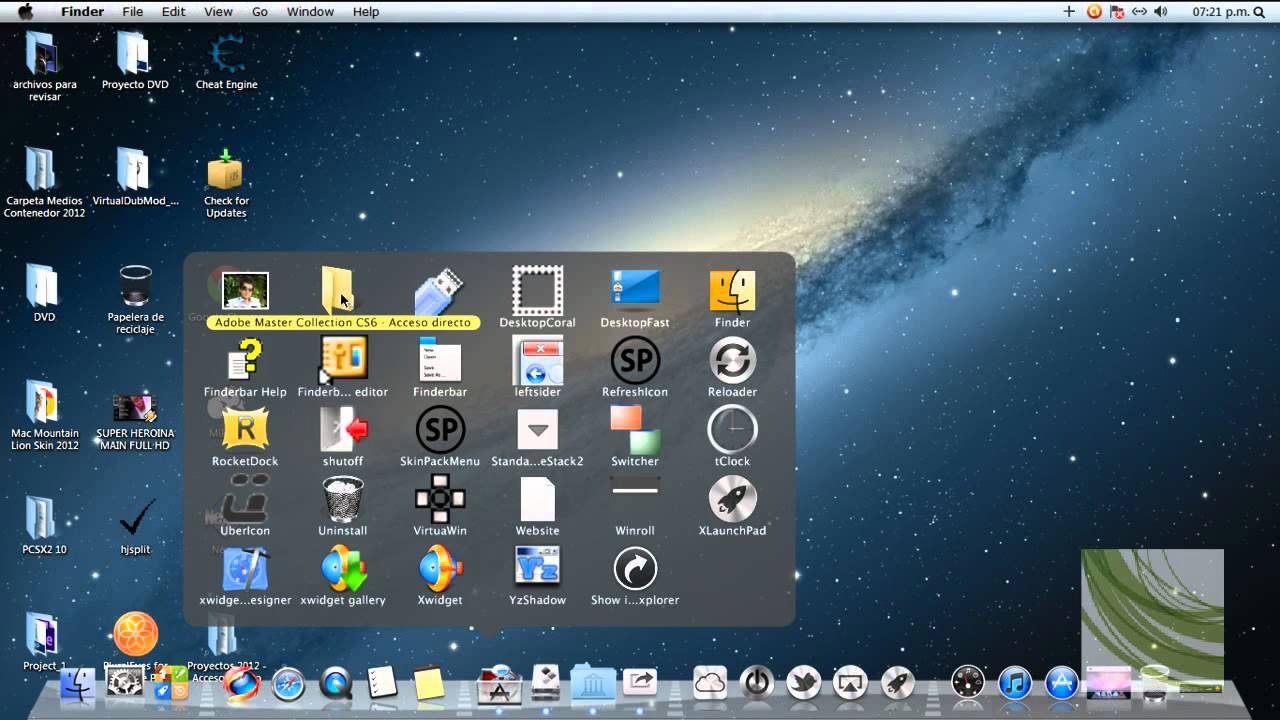This screenshot has width=1280, height=720.
Task: Launch DesktopFast in the stack grid
Action: coord(635,290)
